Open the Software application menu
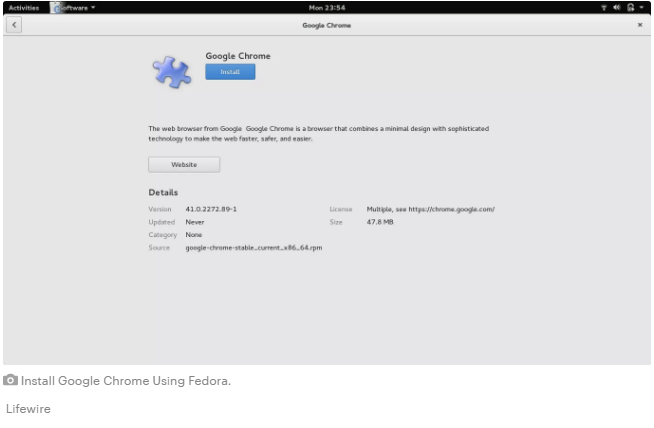 73,8
